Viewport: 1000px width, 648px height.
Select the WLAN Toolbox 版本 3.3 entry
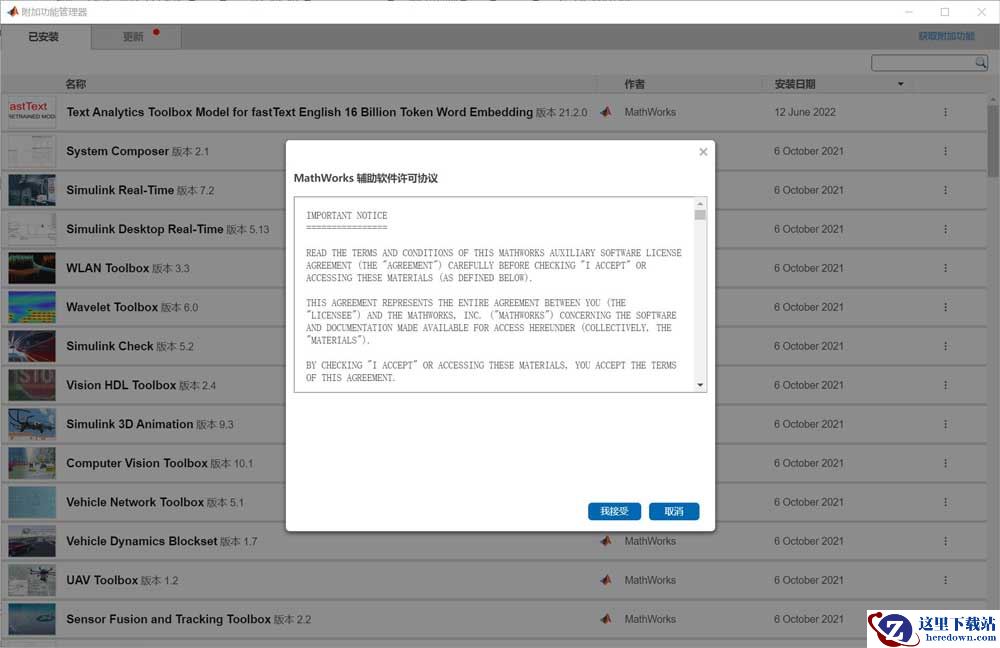tap(128, 268)
